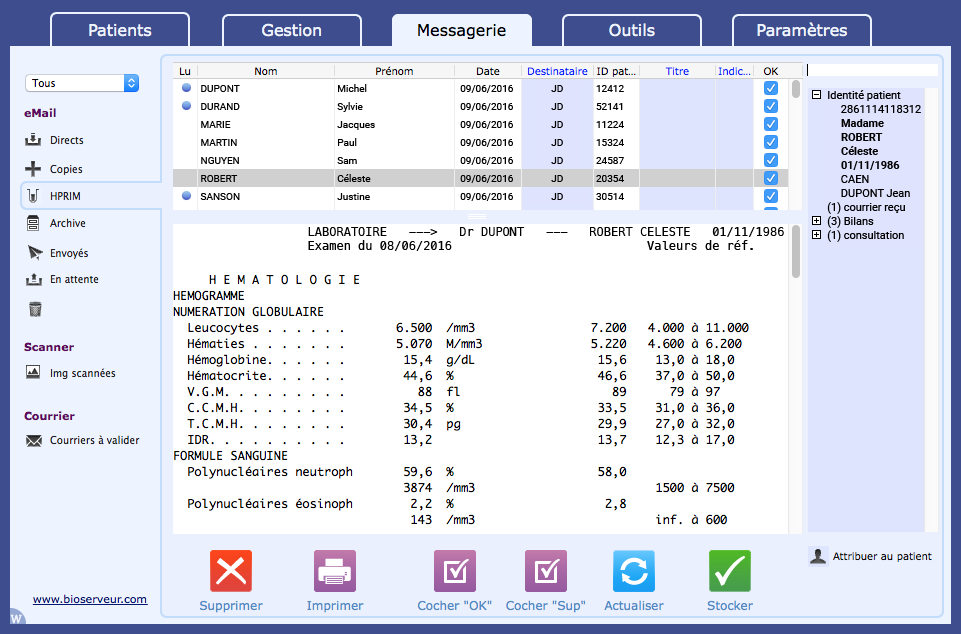
Task: Select the HPRIM test tube icon
Action: 33,196
